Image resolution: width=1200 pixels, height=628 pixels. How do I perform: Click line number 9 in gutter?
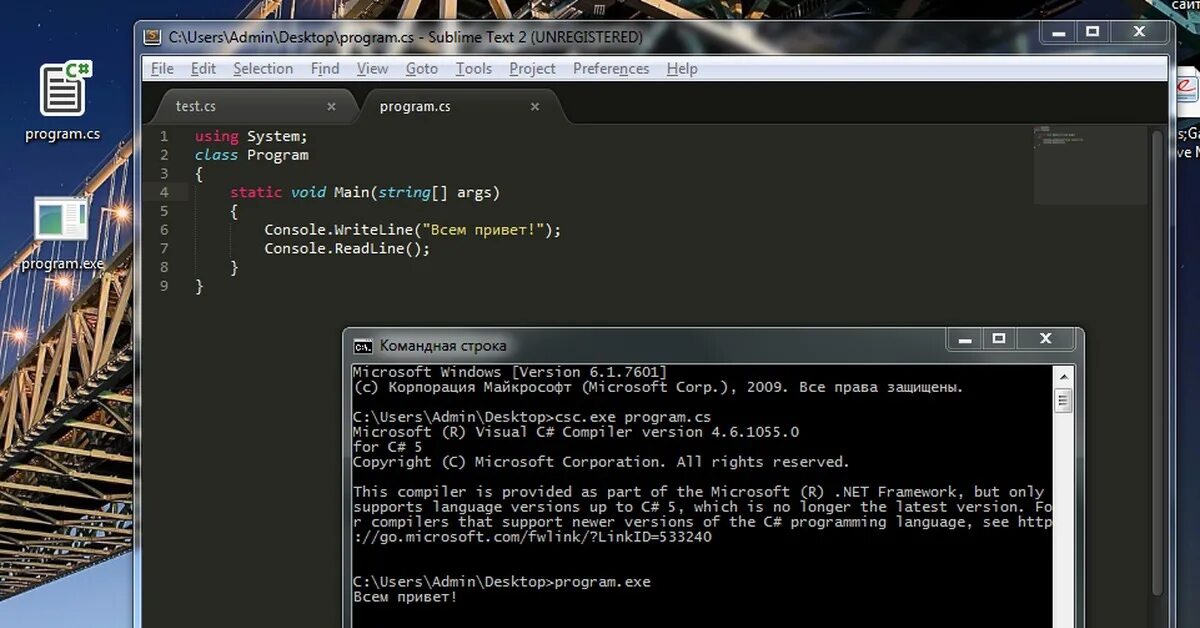click(x=164, y=286)
